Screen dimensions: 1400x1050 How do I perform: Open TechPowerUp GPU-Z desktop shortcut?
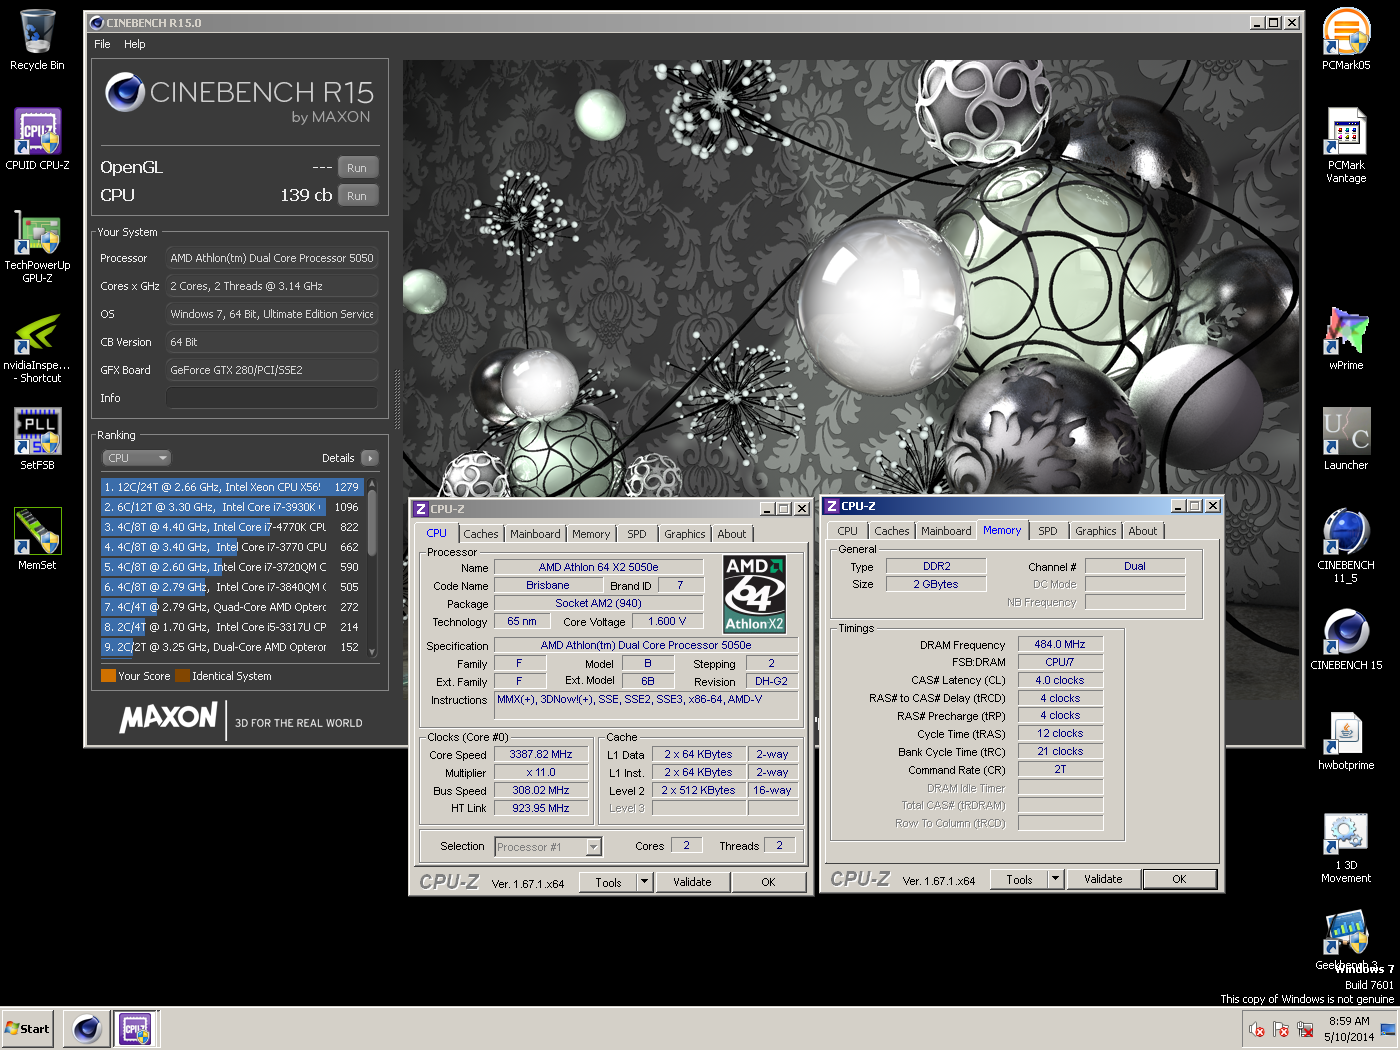pos(37,246)
